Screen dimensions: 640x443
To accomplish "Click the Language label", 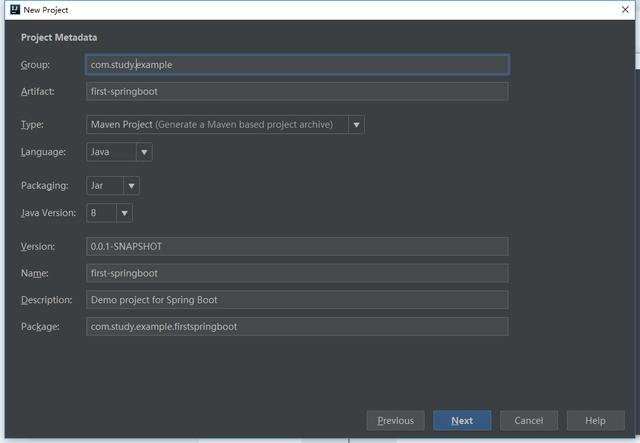I will coord(43,152).
